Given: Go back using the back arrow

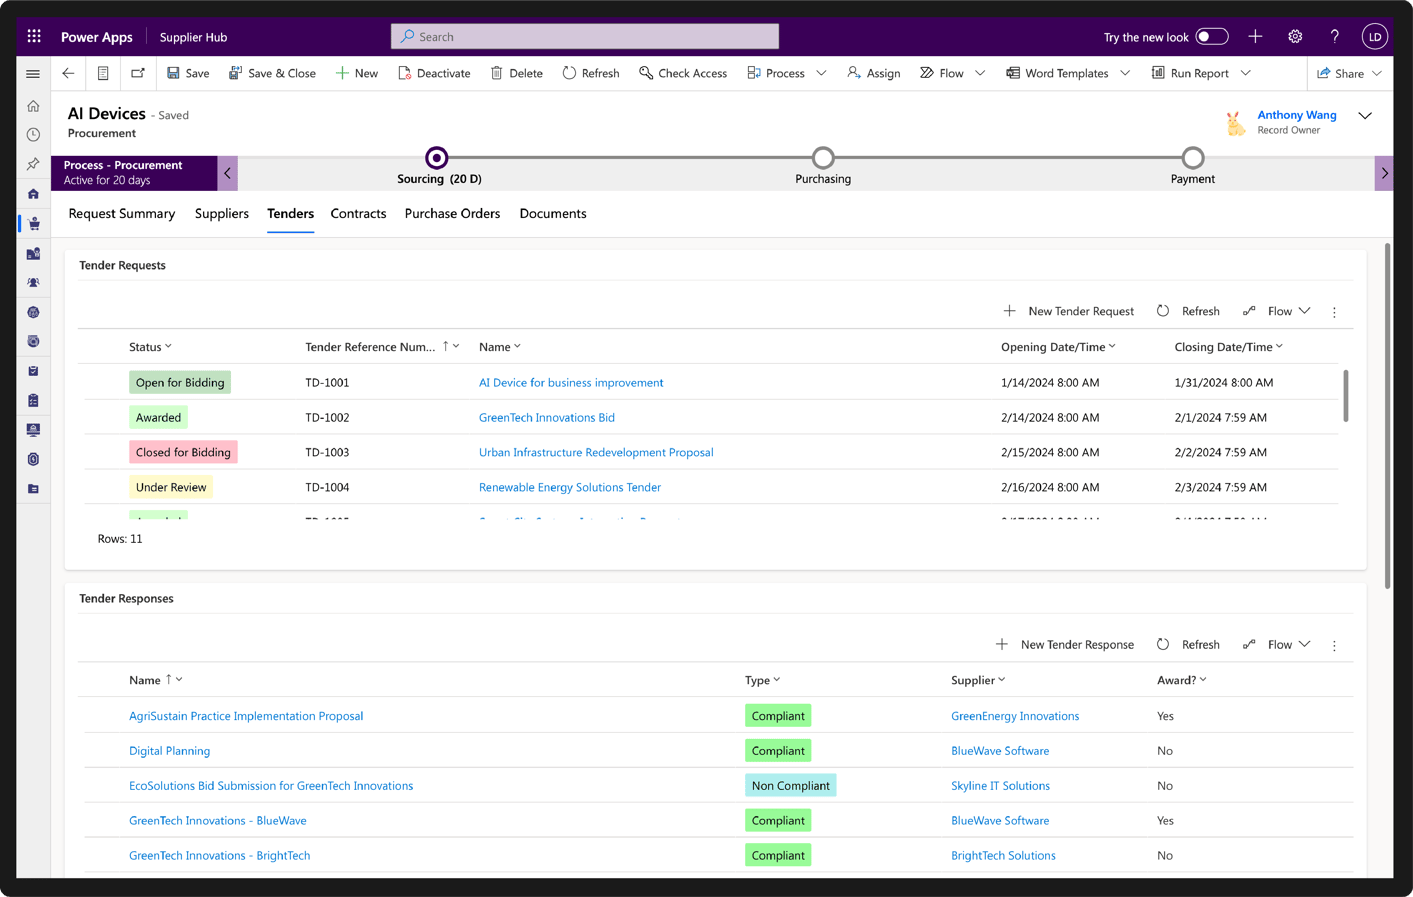Looking at the screenshot, I should (68, 73).
